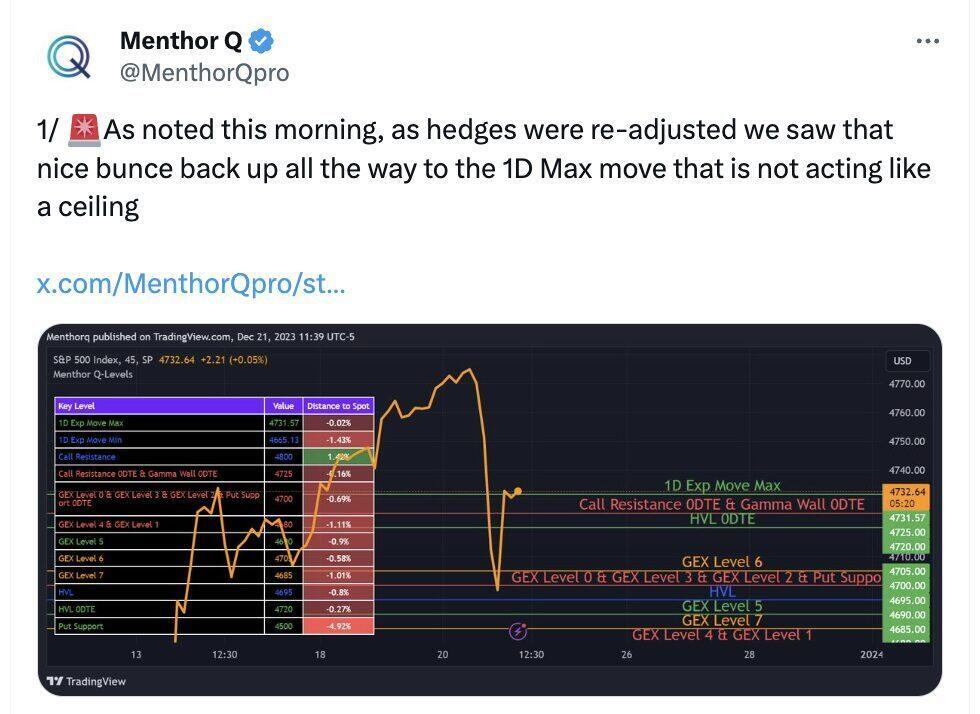Click the blue verified checkmark badge
This screenshot has width=980, height=714.
pos(261,41)
